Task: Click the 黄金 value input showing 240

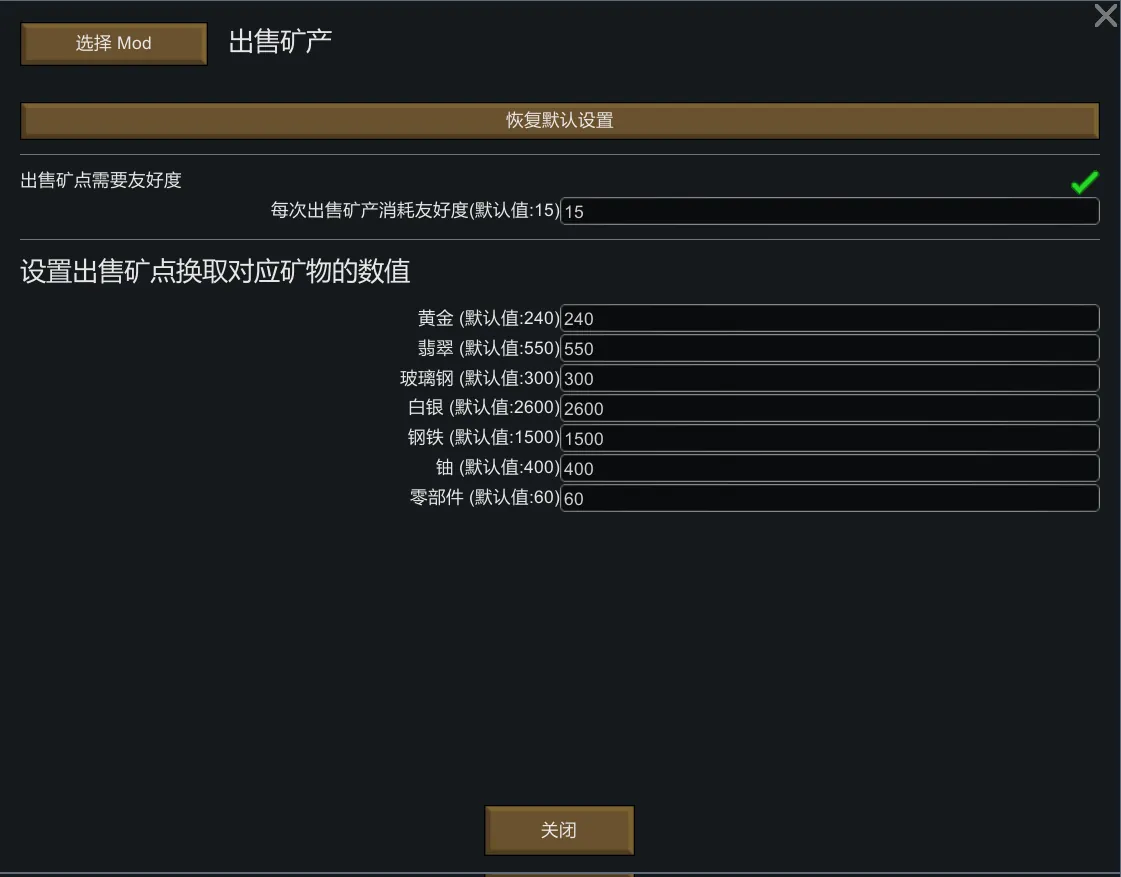Action: [x=829, y=318]
